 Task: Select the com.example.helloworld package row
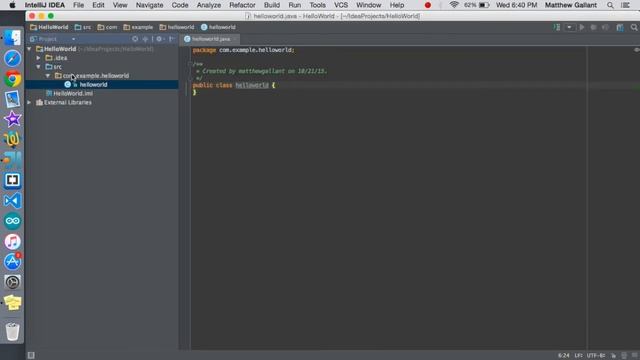102,76
